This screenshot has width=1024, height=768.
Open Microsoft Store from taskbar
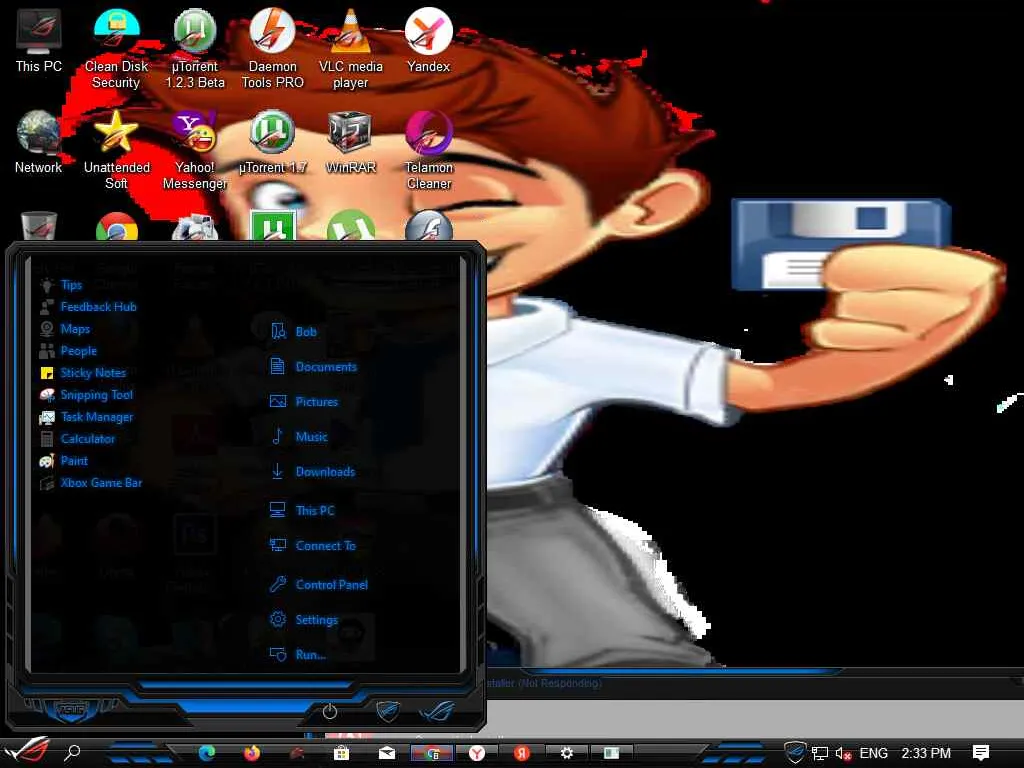tap(341, 754)
